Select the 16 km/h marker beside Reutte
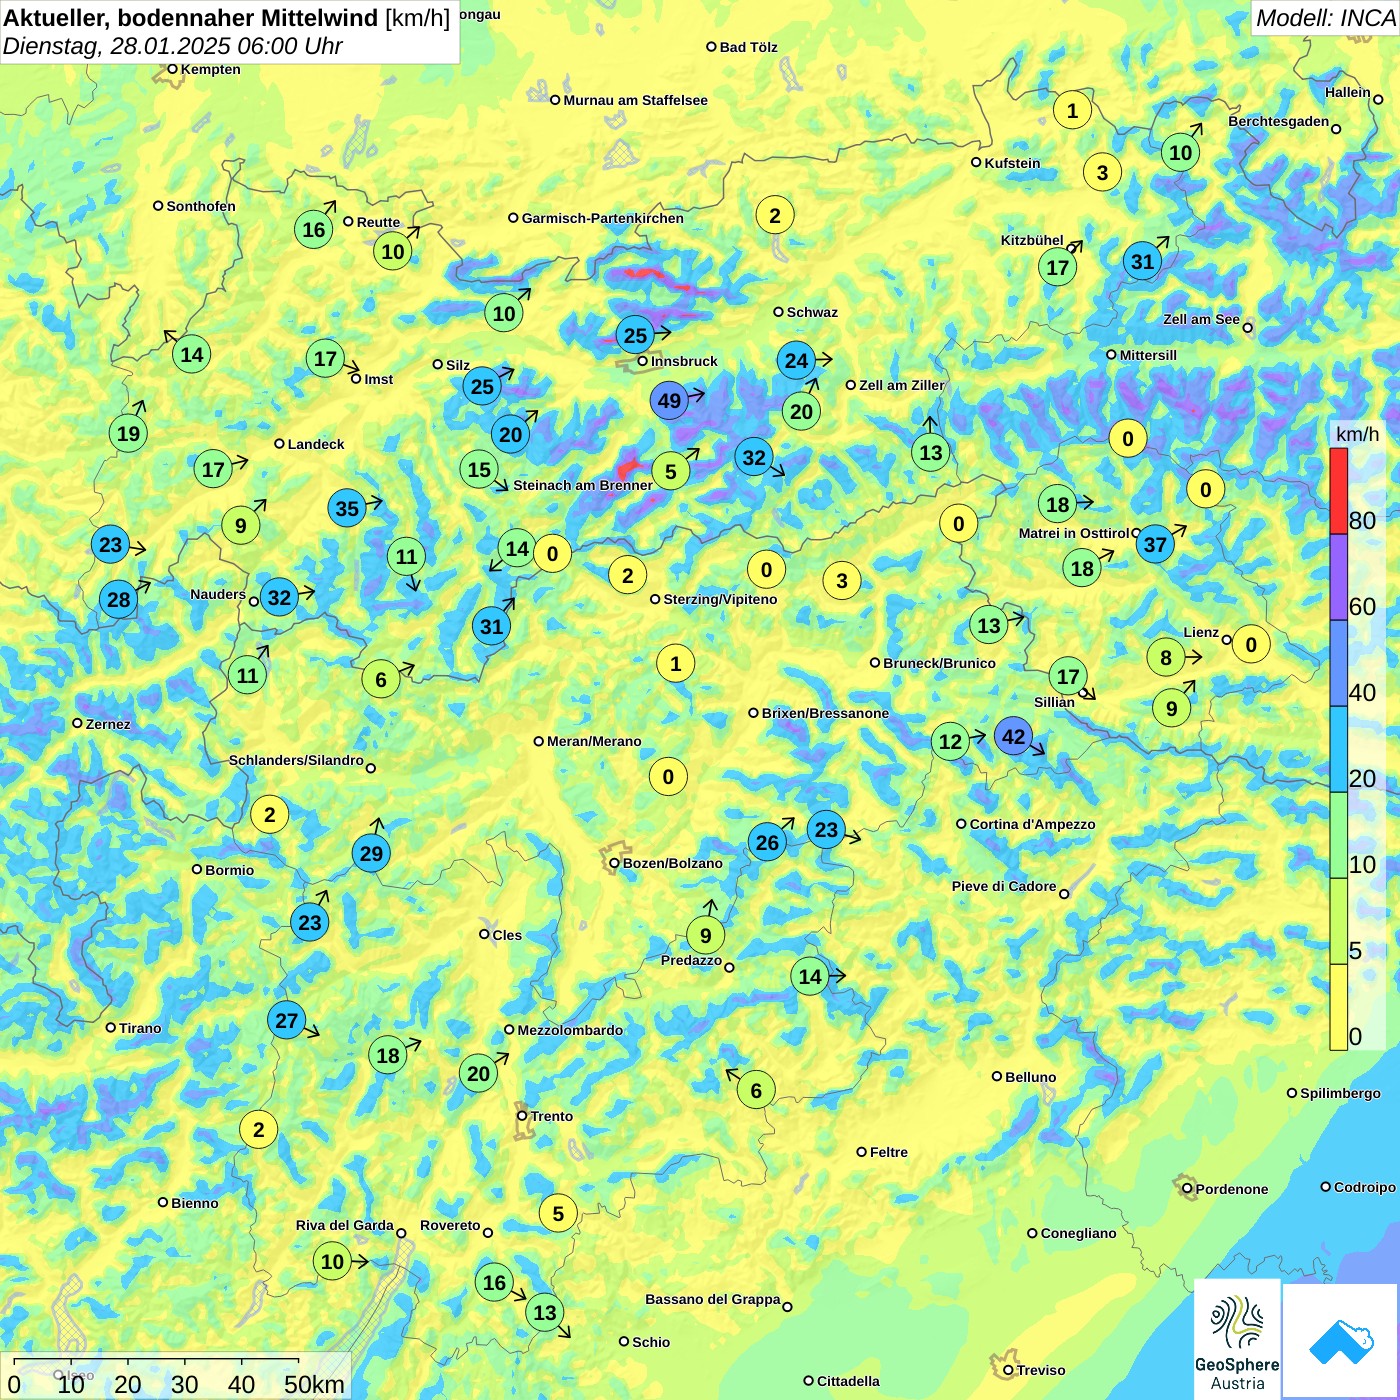 pyautogui.click(x=314, y=229)
